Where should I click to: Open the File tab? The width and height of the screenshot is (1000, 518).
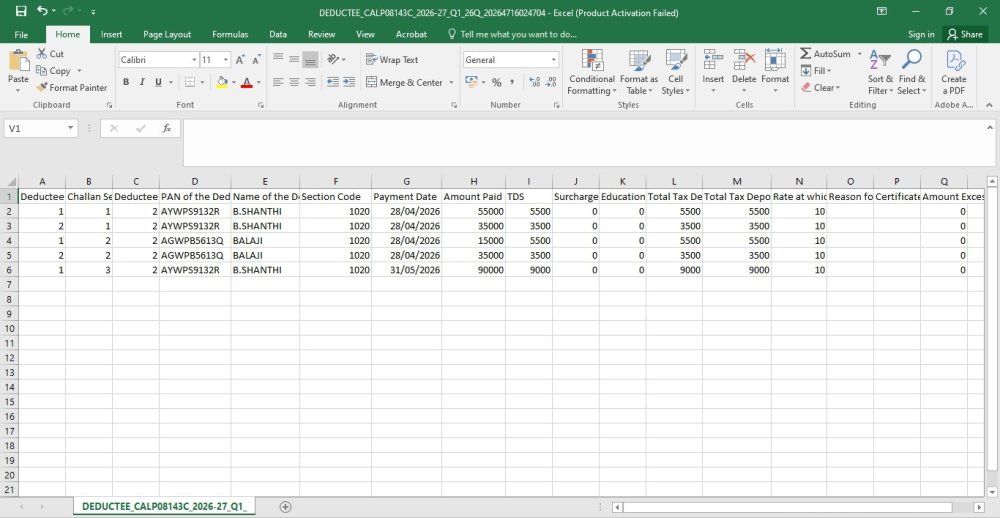coord(21,34)
